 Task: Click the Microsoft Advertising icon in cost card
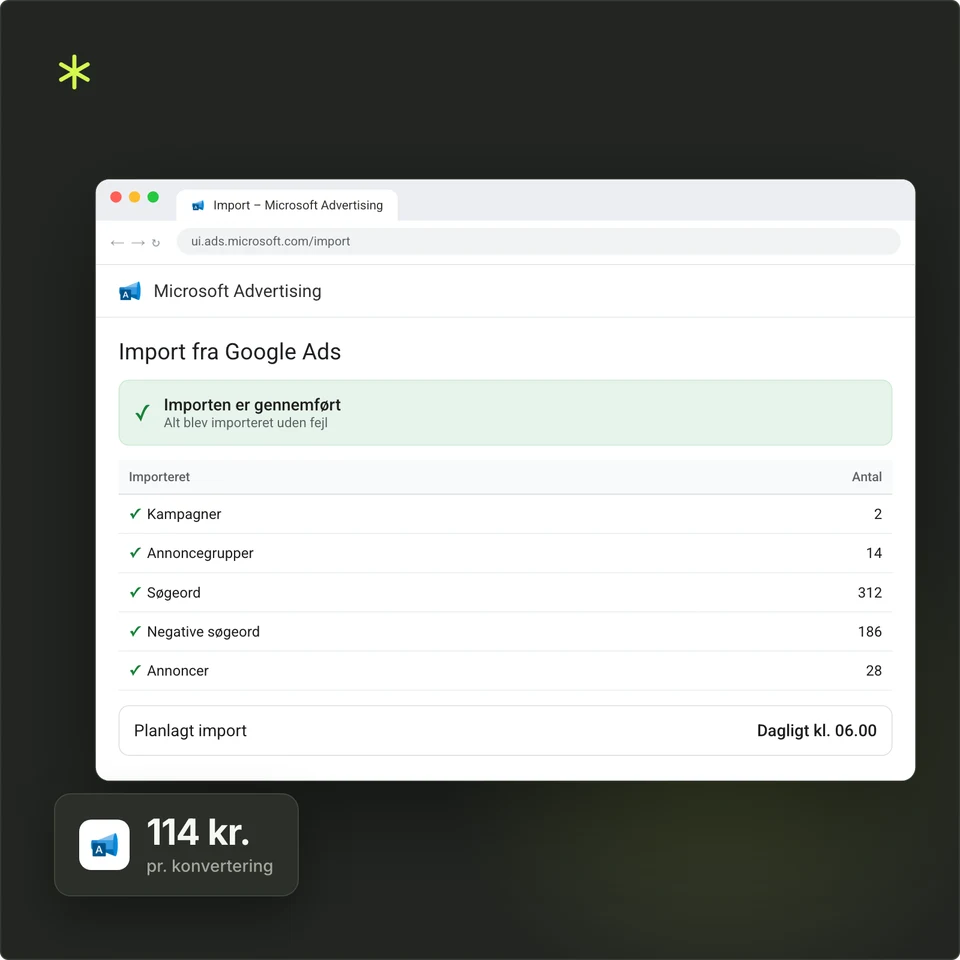click(104, 845)
